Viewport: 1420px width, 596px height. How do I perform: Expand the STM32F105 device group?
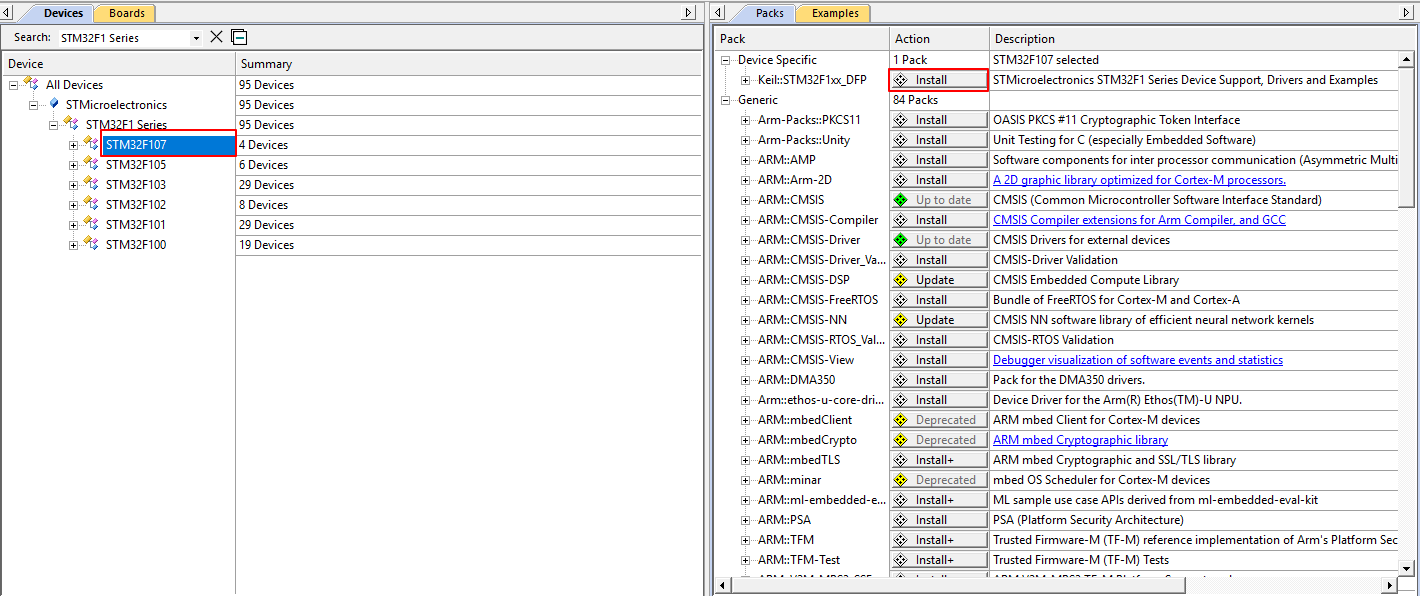pos(73,165)
